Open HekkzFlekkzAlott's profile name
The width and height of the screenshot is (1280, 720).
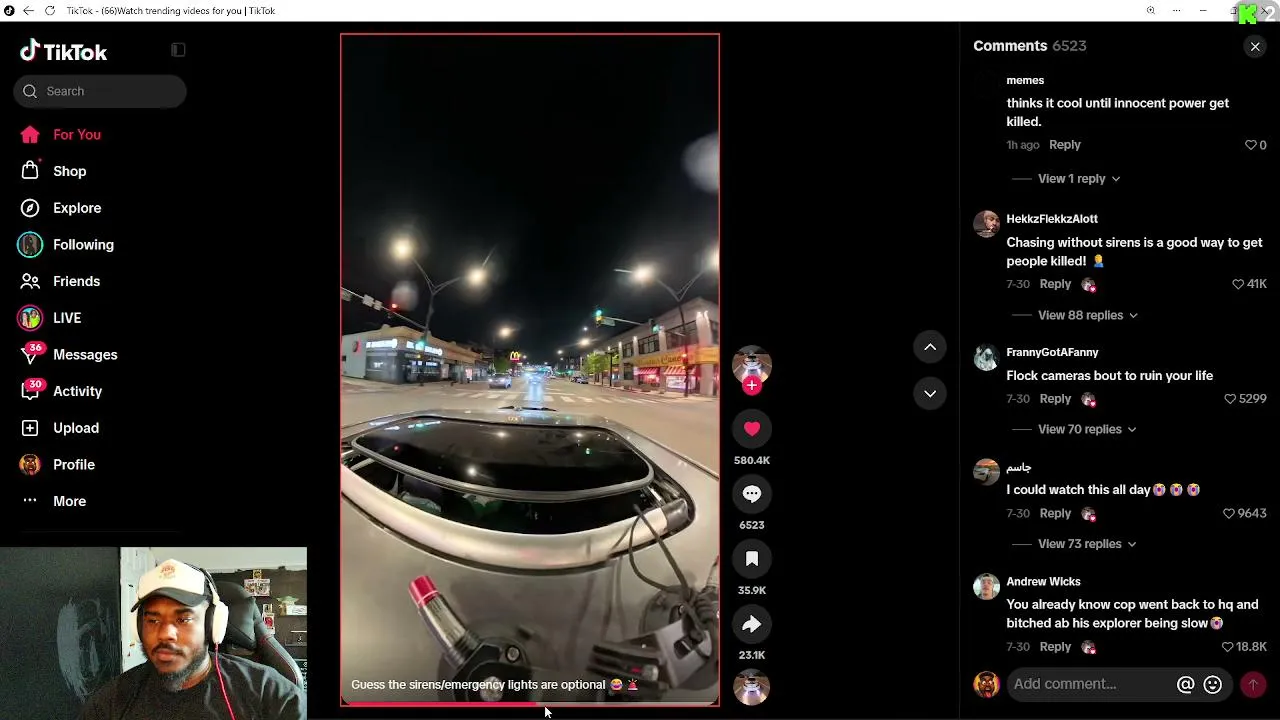pos(1052,219)
